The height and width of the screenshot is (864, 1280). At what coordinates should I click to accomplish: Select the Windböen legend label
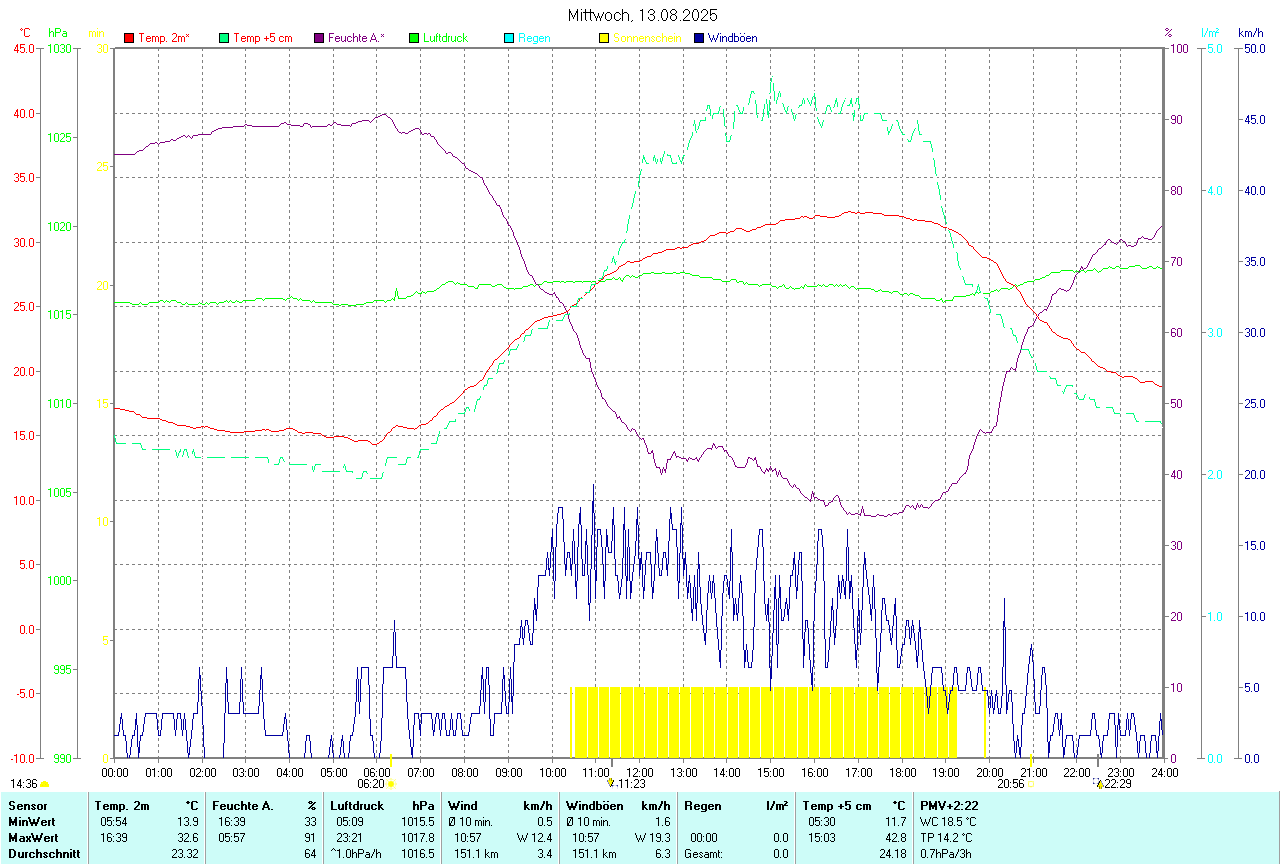(x=733, y=38)
